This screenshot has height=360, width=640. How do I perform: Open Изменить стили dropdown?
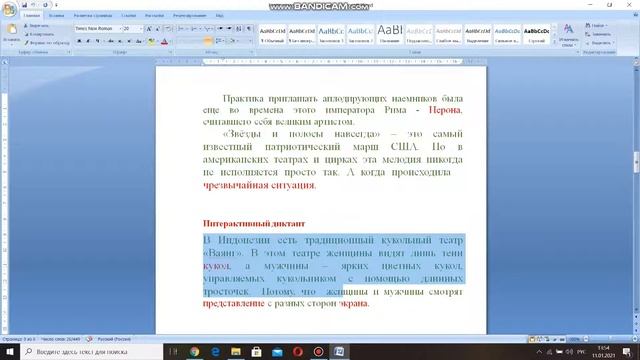[568, 35]
